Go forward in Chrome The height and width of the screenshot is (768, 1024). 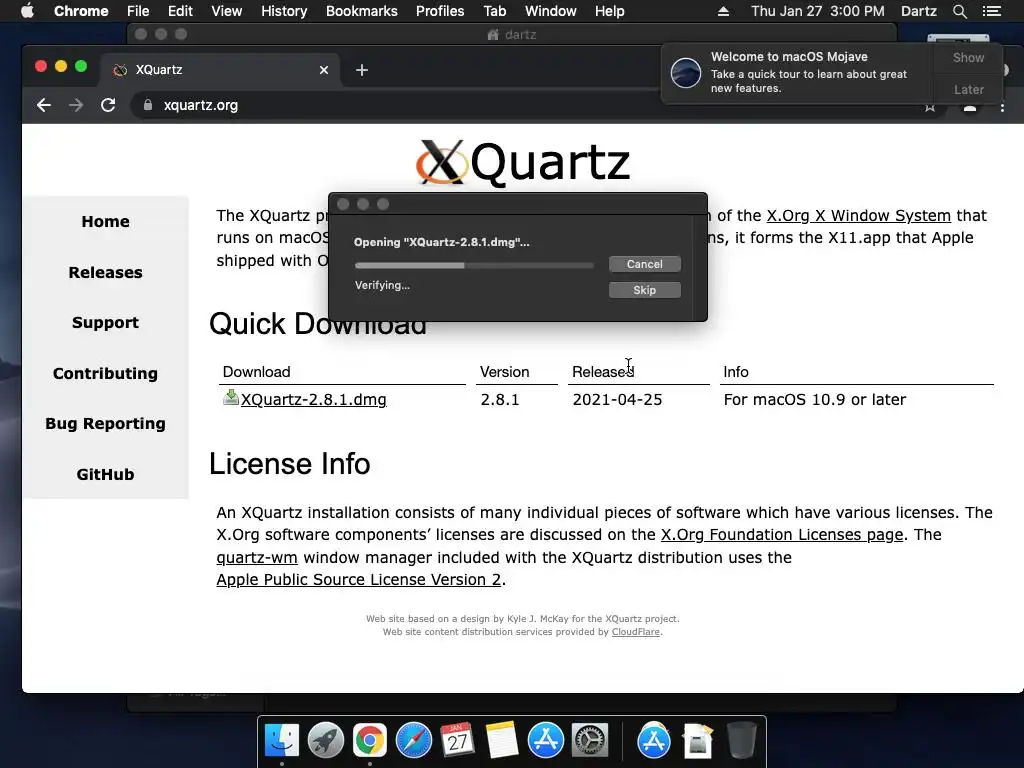point(76,105)
